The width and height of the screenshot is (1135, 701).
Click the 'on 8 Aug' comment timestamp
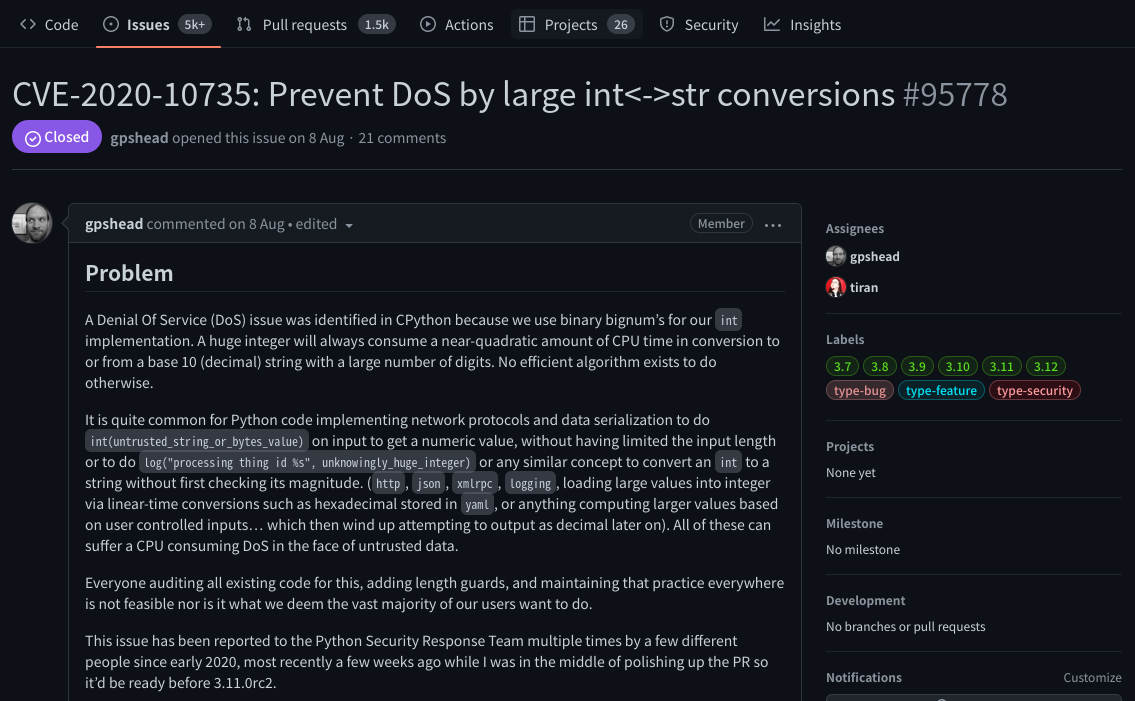[x=256, y=224]
